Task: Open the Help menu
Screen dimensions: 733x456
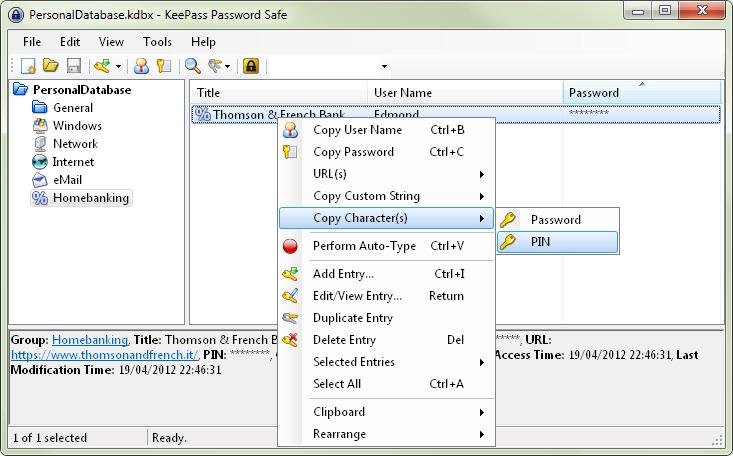Action: tap(203, 42)
